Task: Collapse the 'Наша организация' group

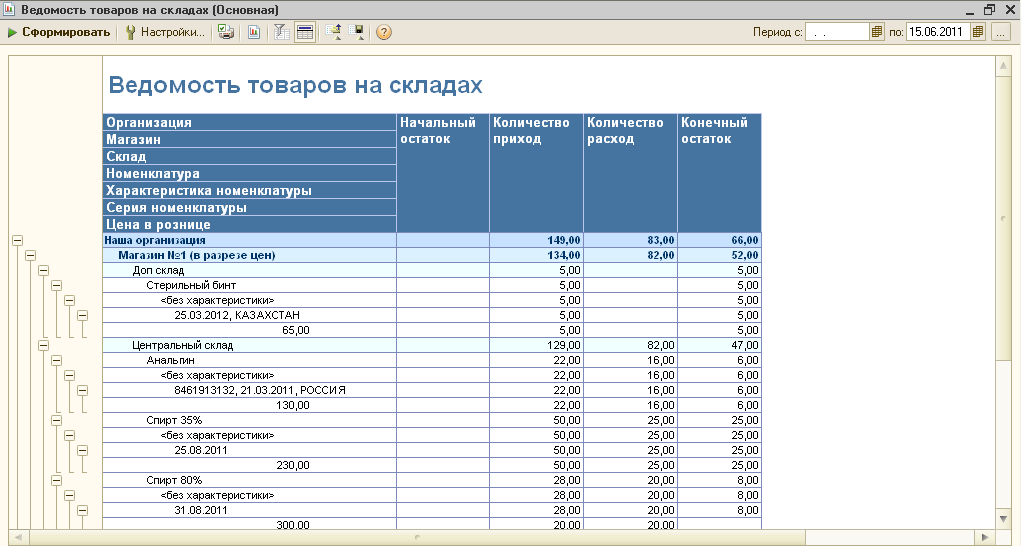Action: tap(18, 240)
